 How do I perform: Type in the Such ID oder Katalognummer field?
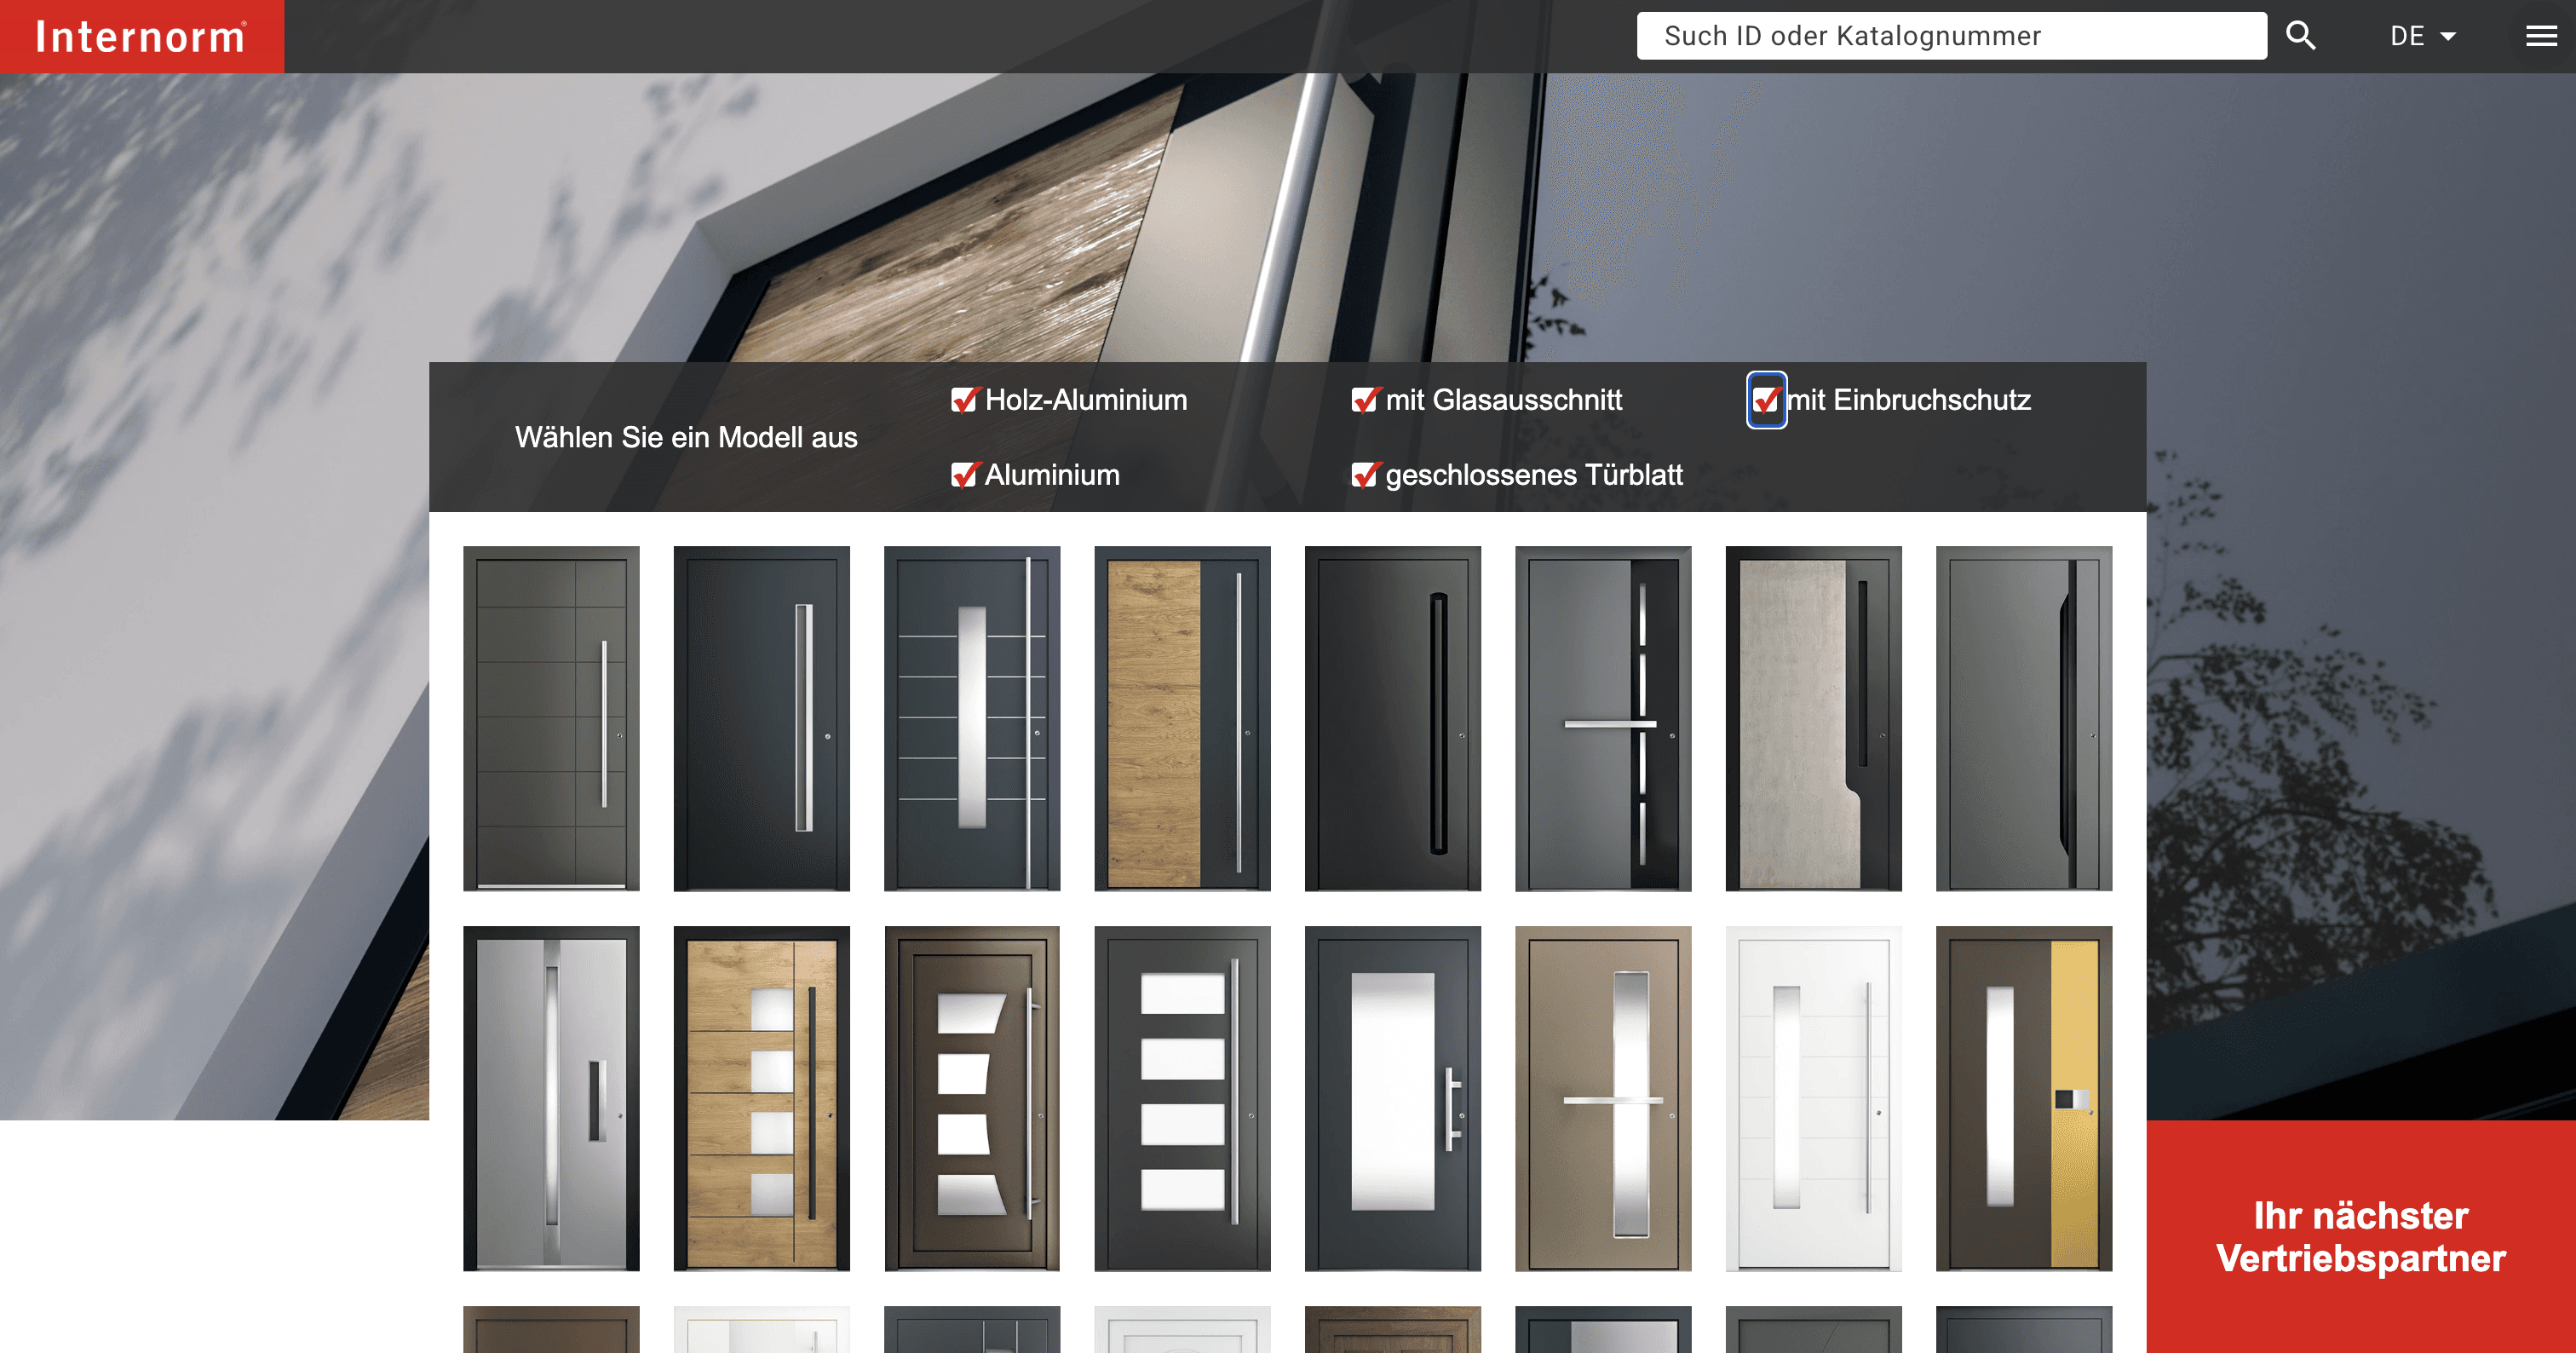[x=1950, y=36]
